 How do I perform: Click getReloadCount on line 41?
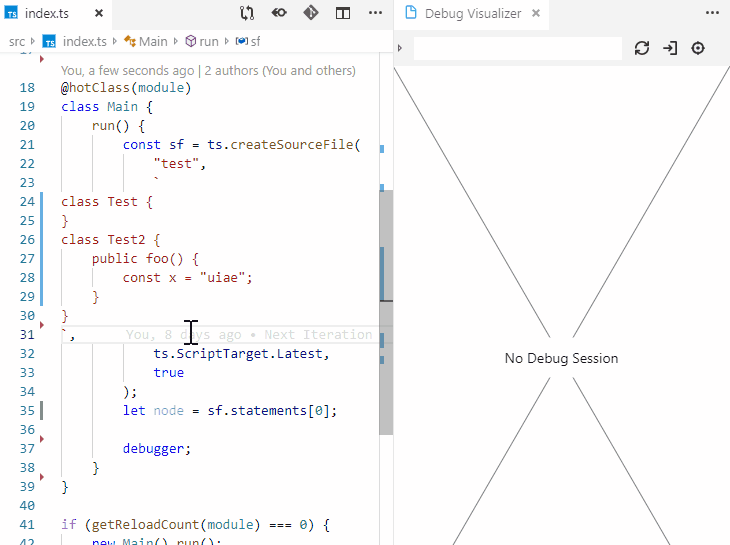coord(145,525)
